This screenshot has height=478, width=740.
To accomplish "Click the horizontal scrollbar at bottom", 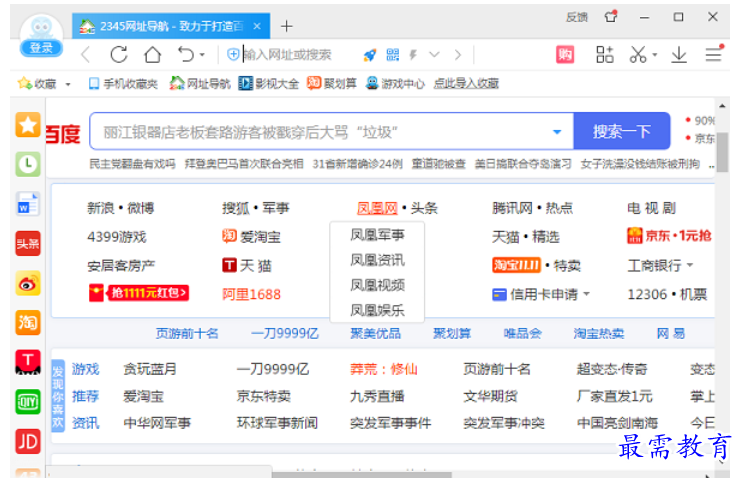I will click(x=362, y=474).
